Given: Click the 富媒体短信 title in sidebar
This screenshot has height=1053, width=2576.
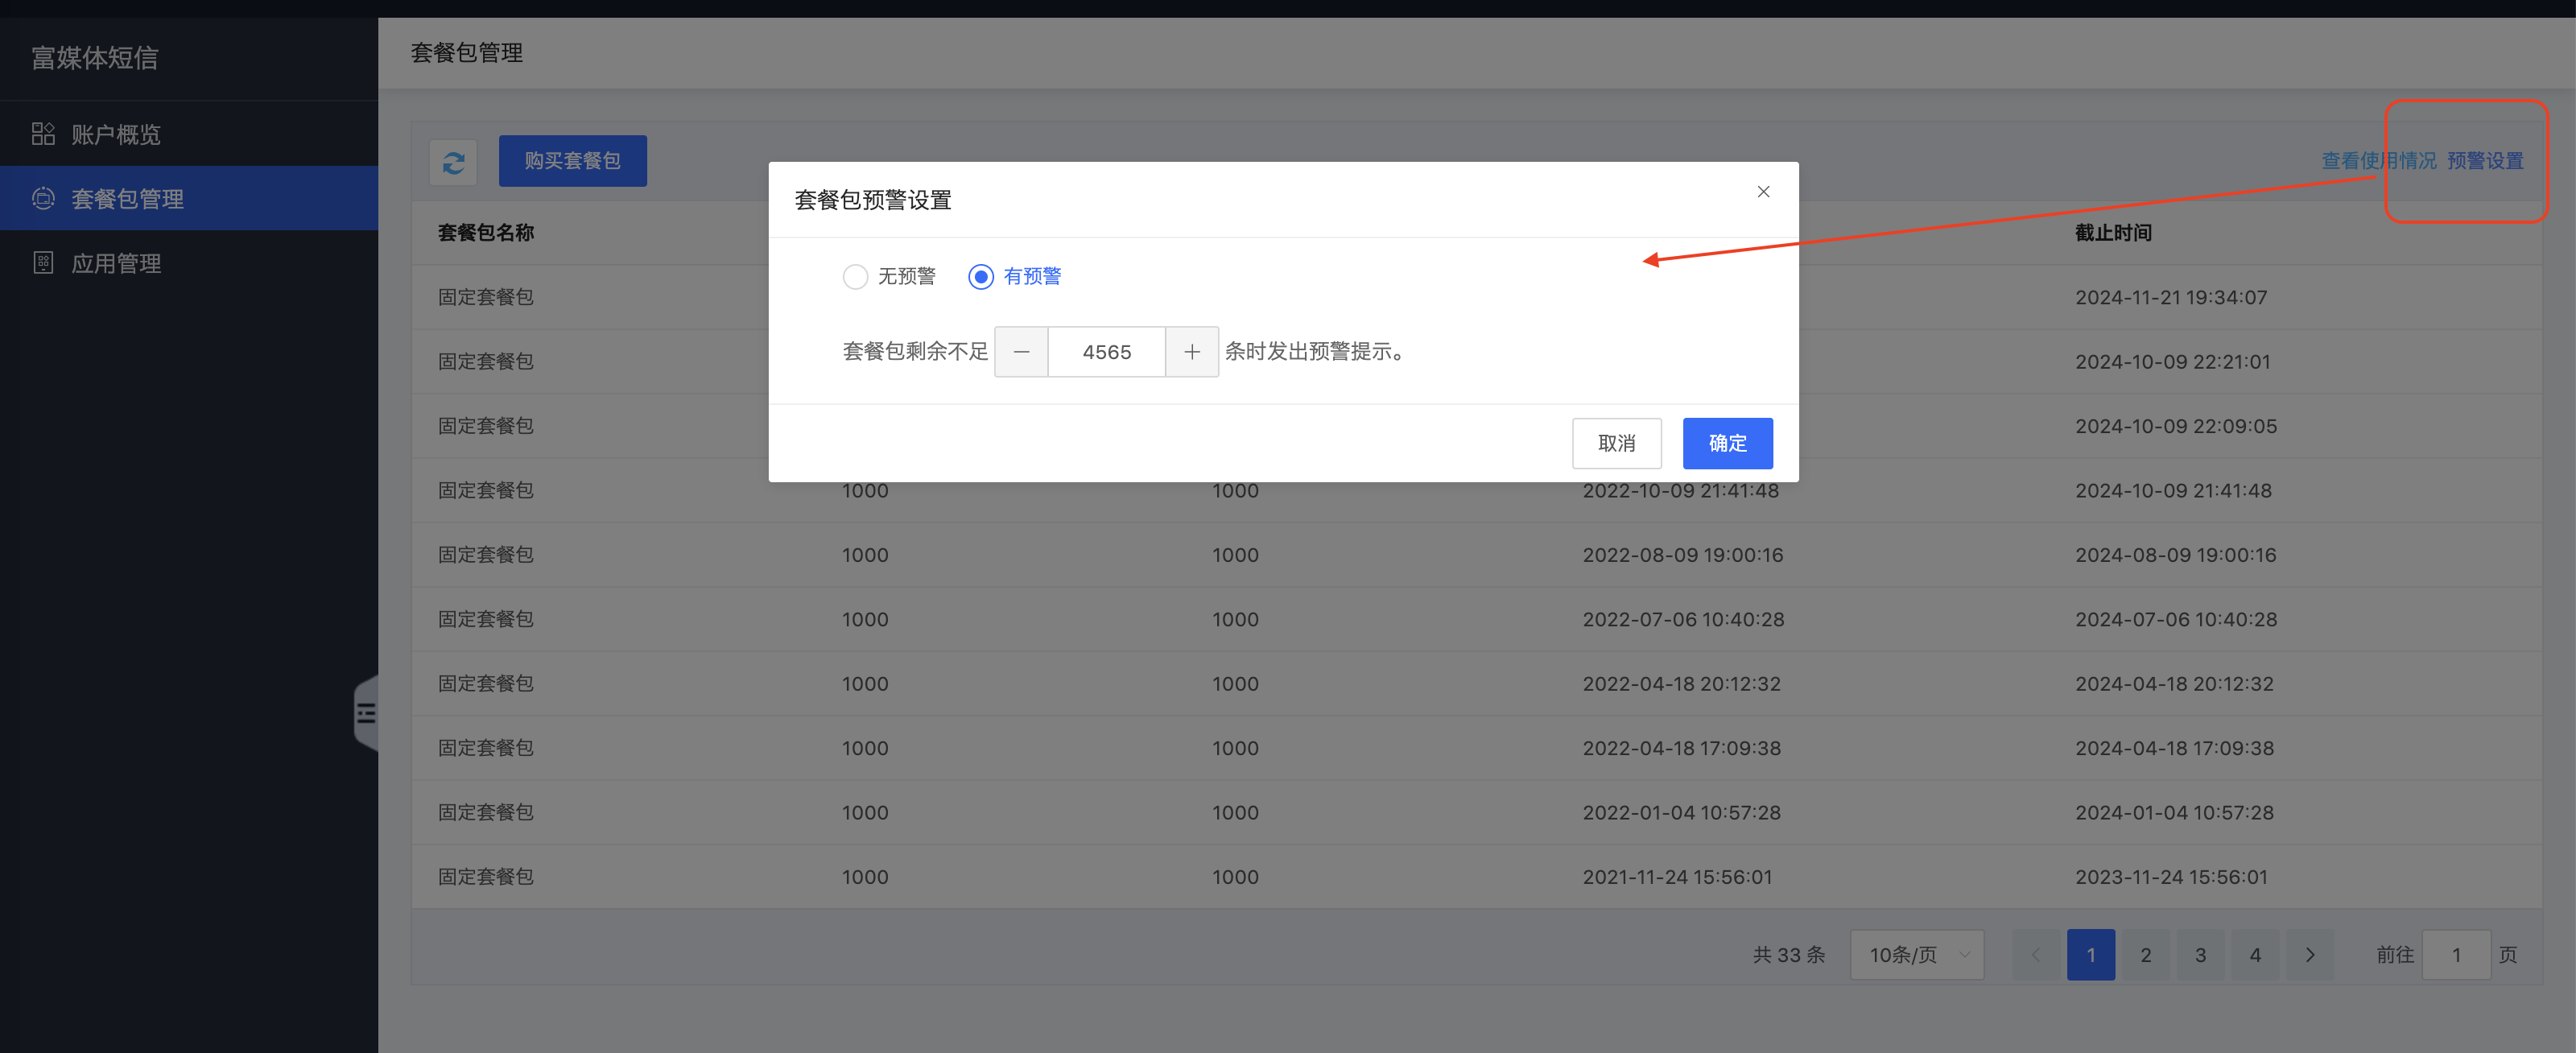Looking at the screenshot, I should 95,58.
